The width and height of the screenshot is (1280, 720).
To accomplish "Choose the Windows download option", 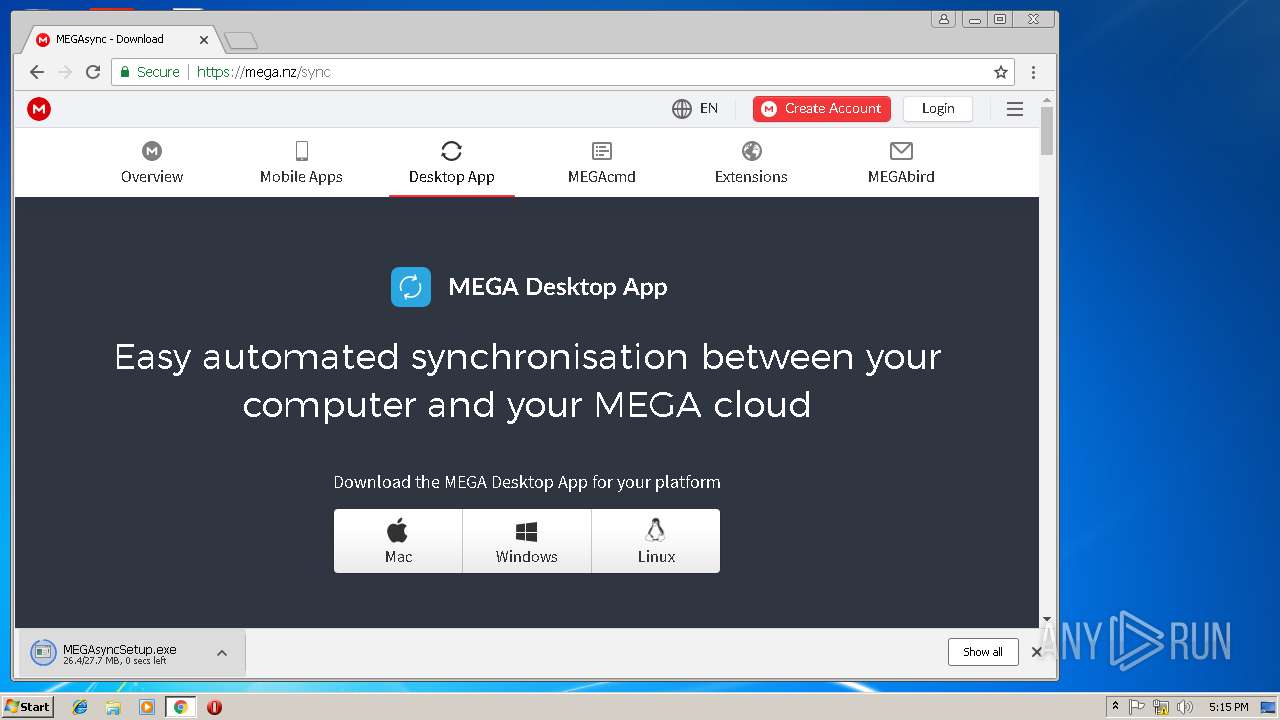I will pyautogui.click(x=527, y=541).
